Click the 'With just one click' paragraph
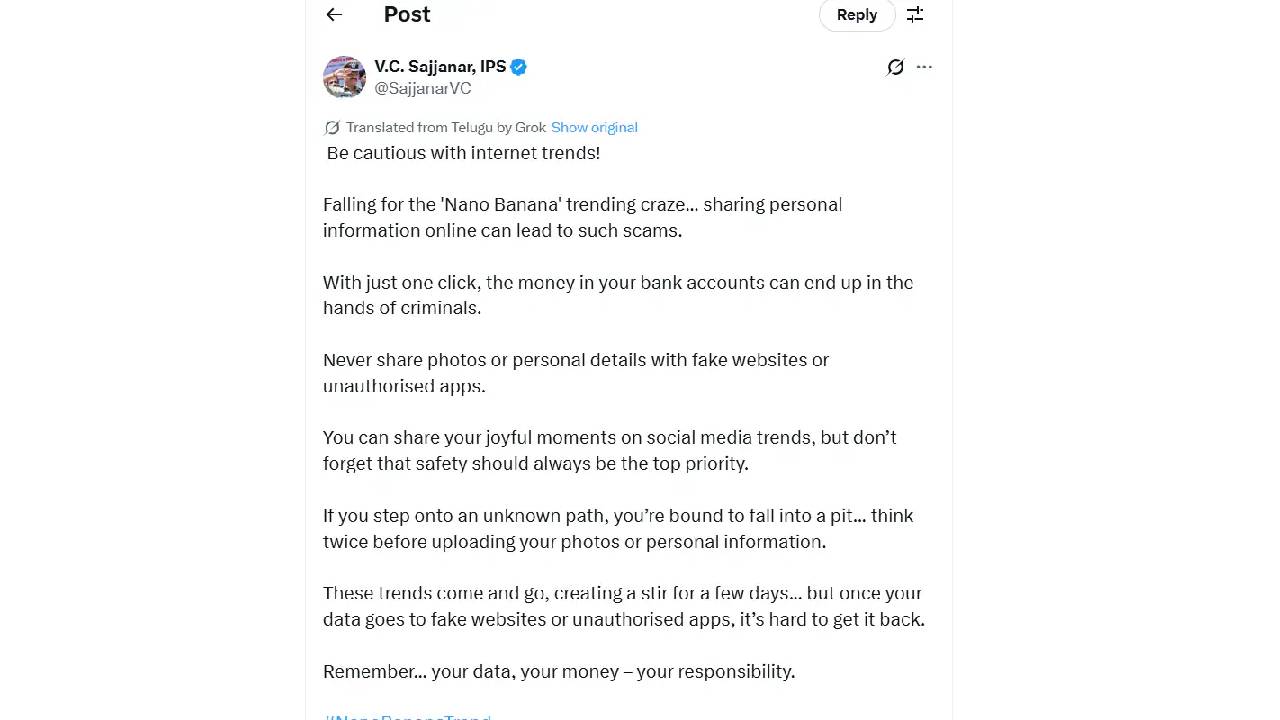Image resolution: width=1280 pixels, height=720 pixels. tap(617, 295)
